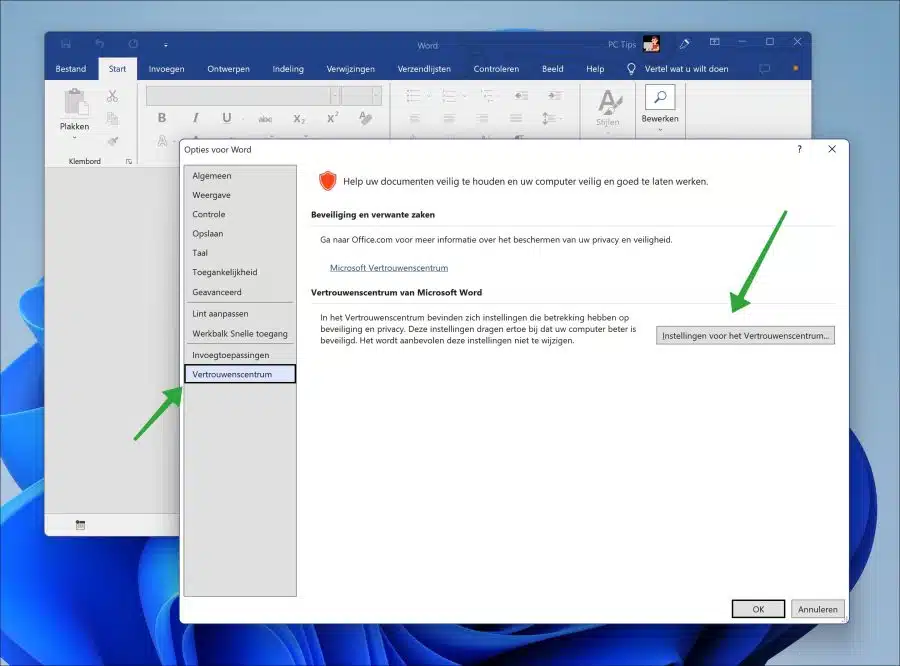900x666 pixels.
Task: Select Werkbalk Snelle toegang option
Action: click(x=240, y=334)
